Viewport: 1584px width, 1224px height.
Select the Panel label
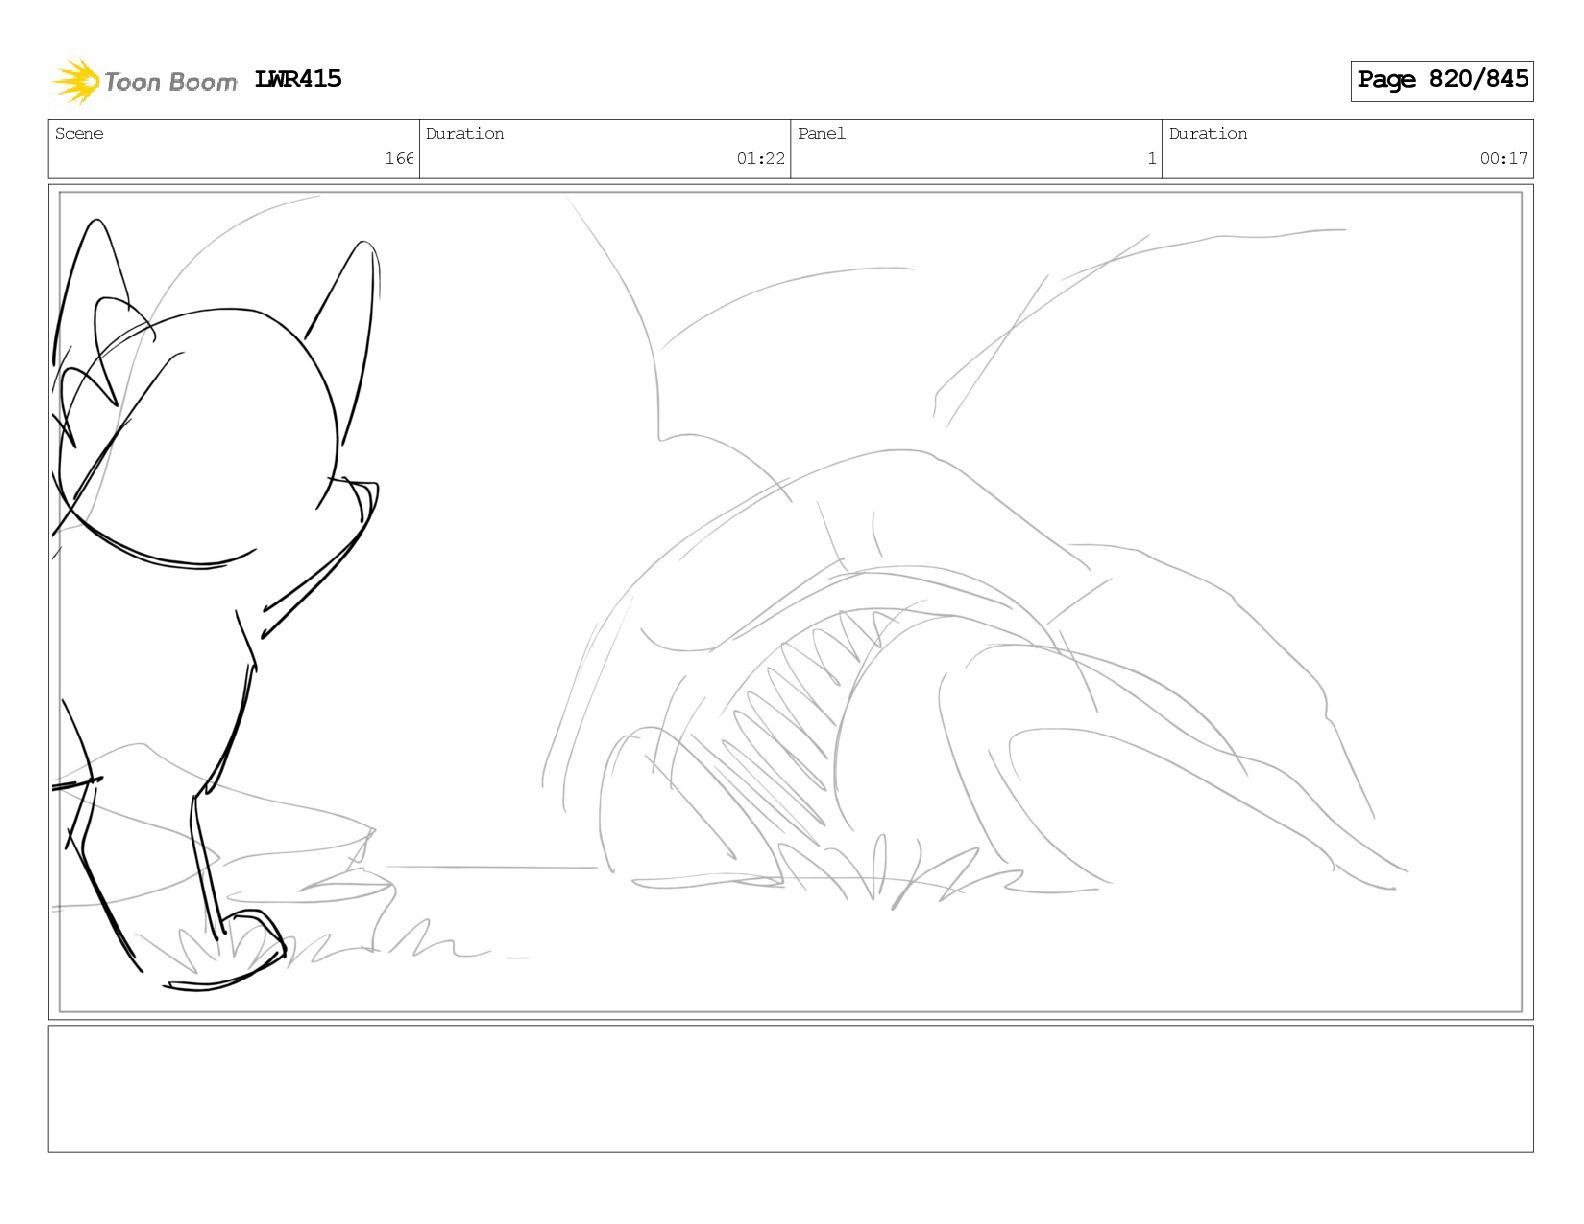(822, 134)
